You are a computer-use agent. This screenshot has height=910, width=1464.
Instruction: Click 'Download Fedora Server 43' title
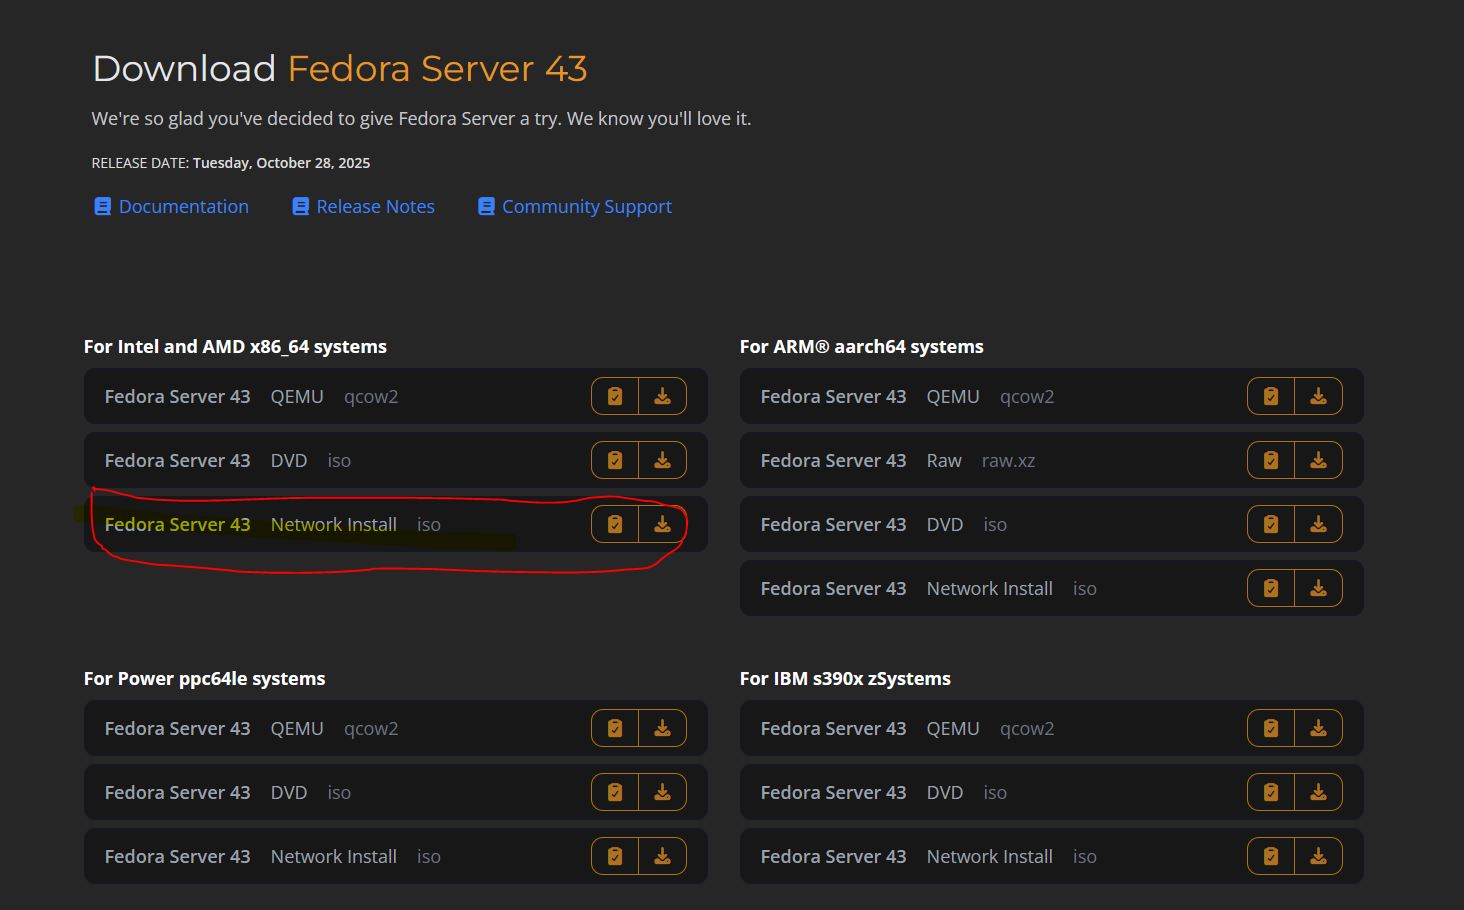[340, 69]
